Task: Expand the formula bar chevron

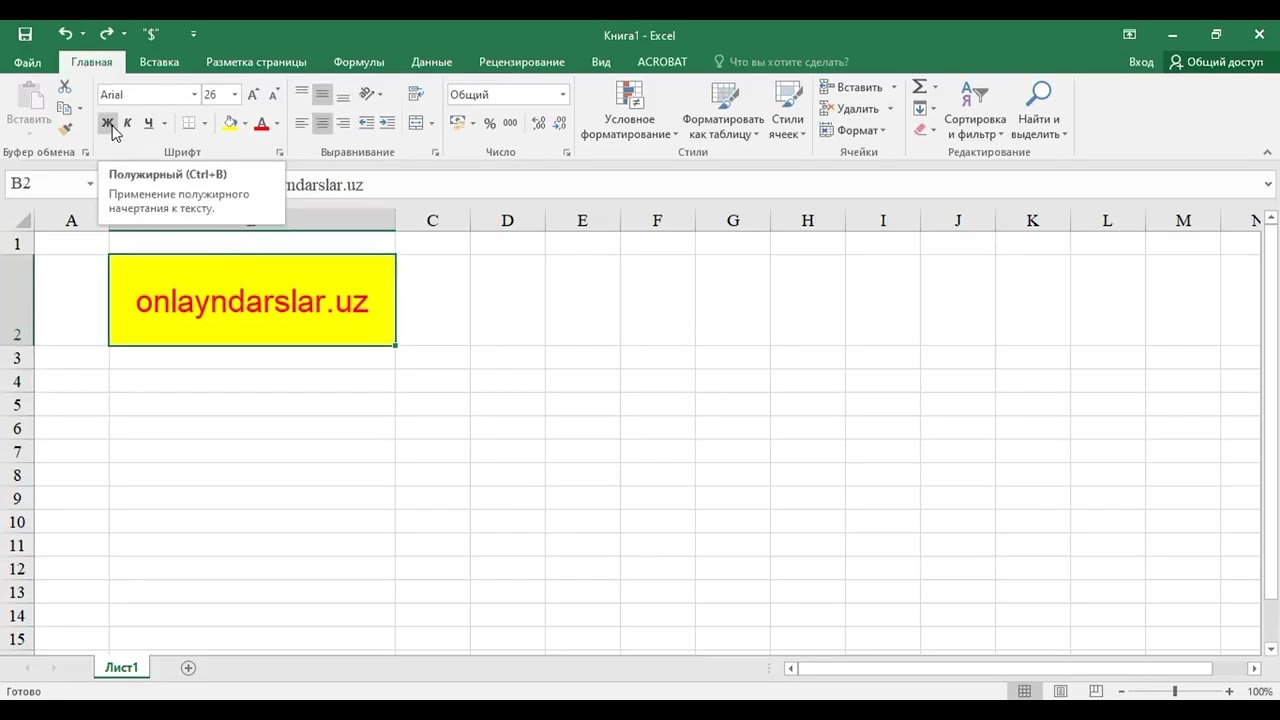Action: pyautogui.click(x=1268, y=184)
